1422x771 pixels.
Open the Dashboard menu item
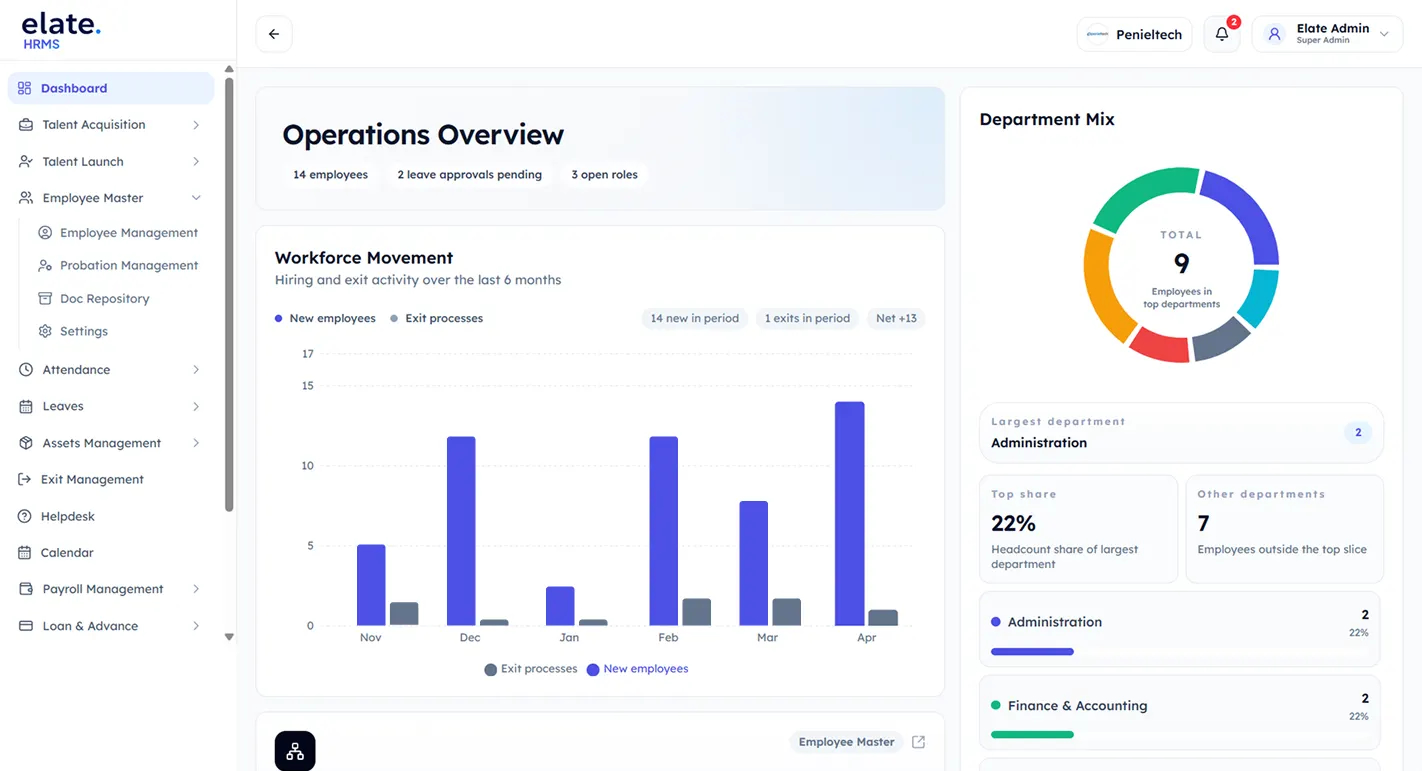tap(111, 88)
